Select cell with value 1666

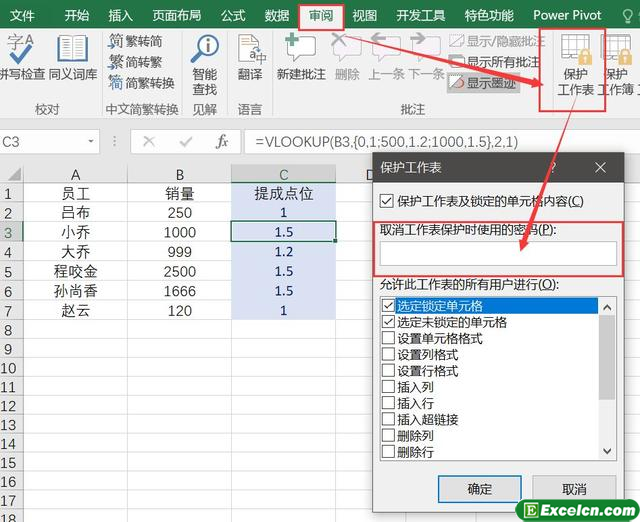(180, 291)
